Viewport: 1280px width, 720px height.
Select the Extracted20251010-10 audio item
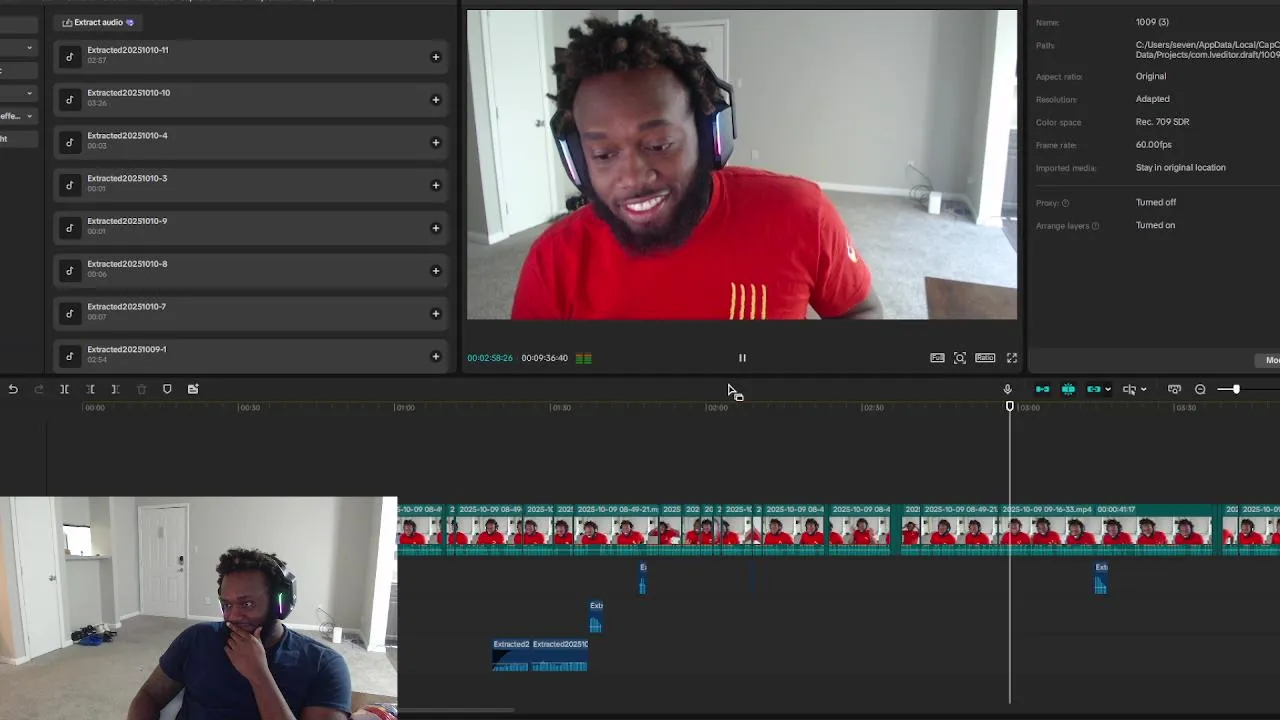250,100
